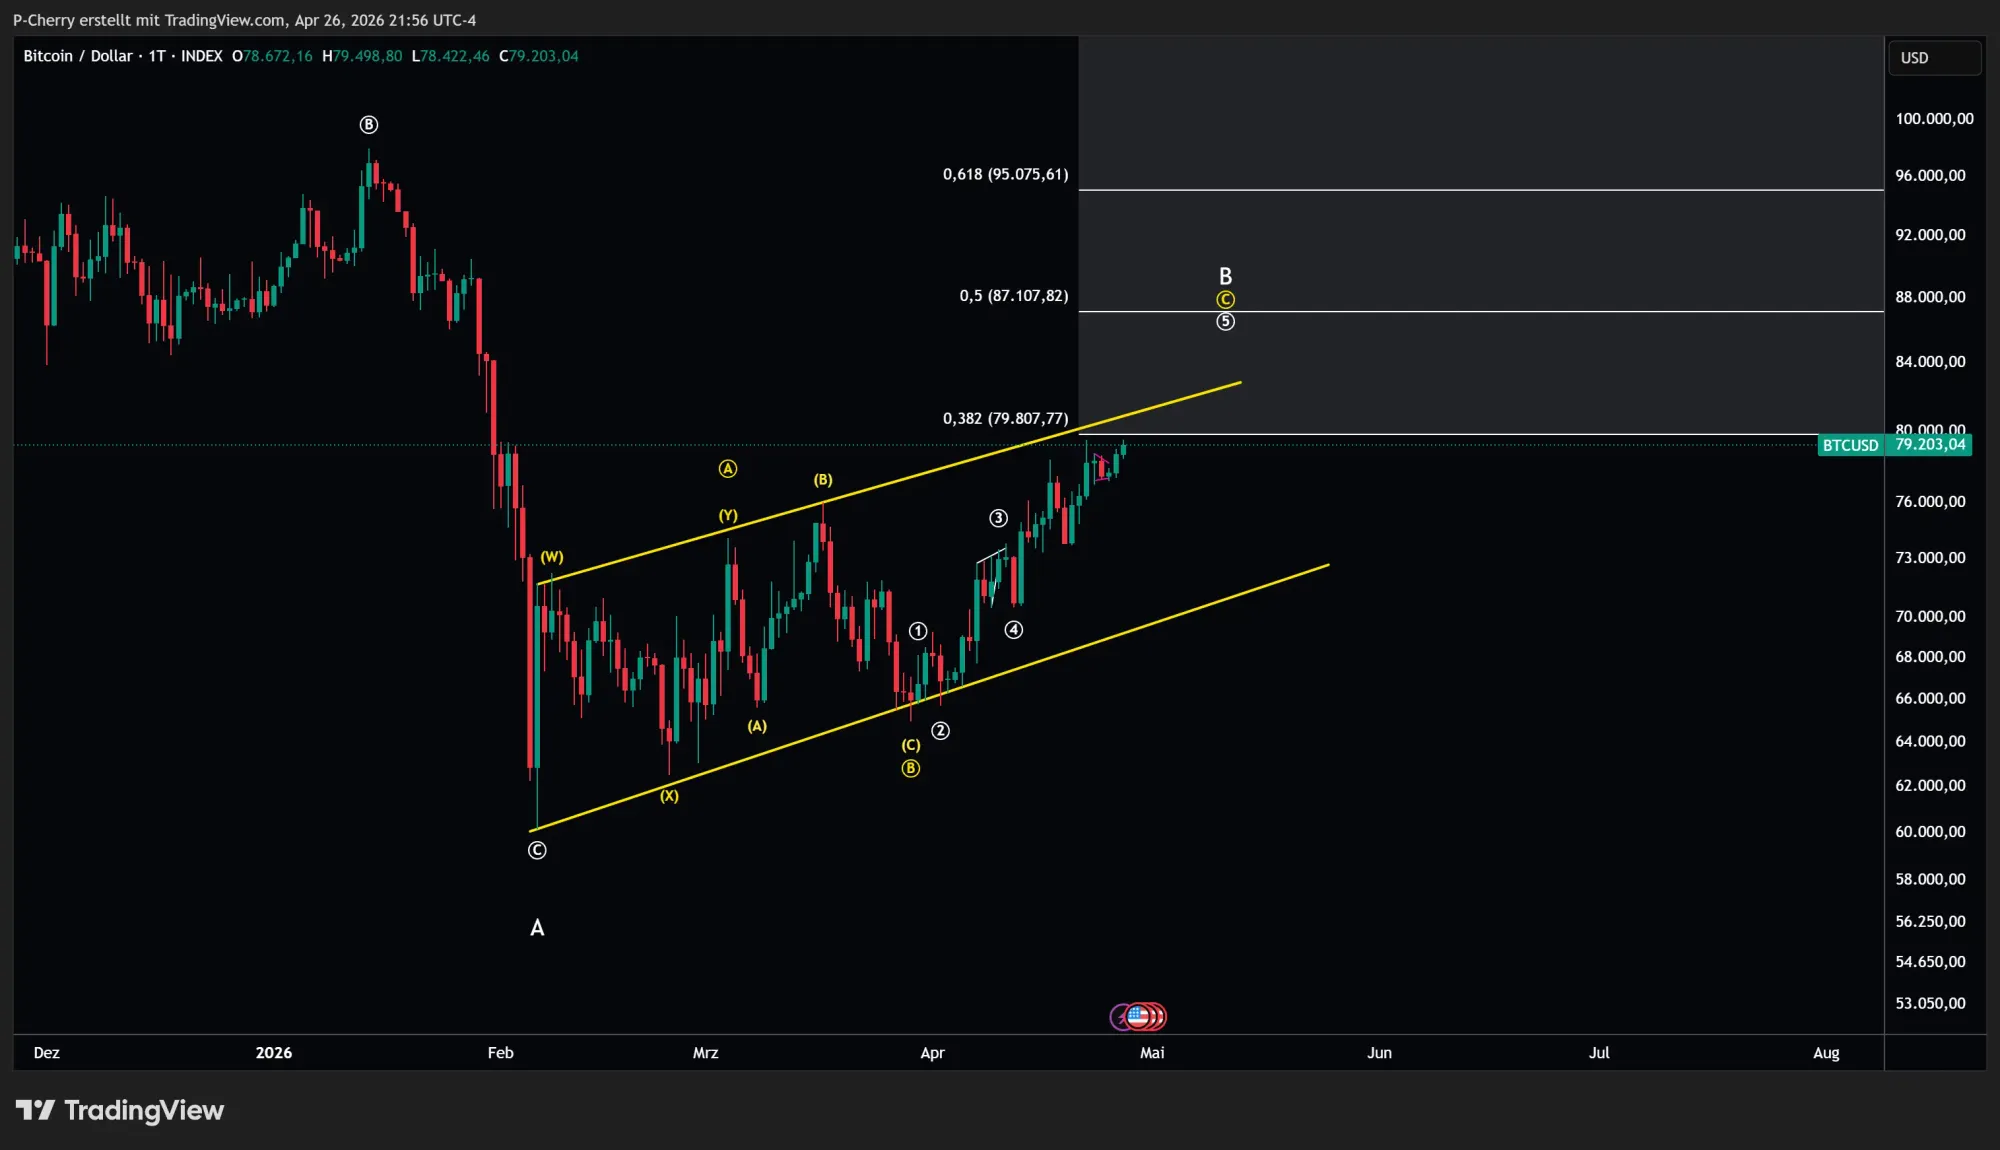Click the 80.000,00 level on the price scale
2000x1150 pixels.
pyautogui.click(x=1932, y=426)
